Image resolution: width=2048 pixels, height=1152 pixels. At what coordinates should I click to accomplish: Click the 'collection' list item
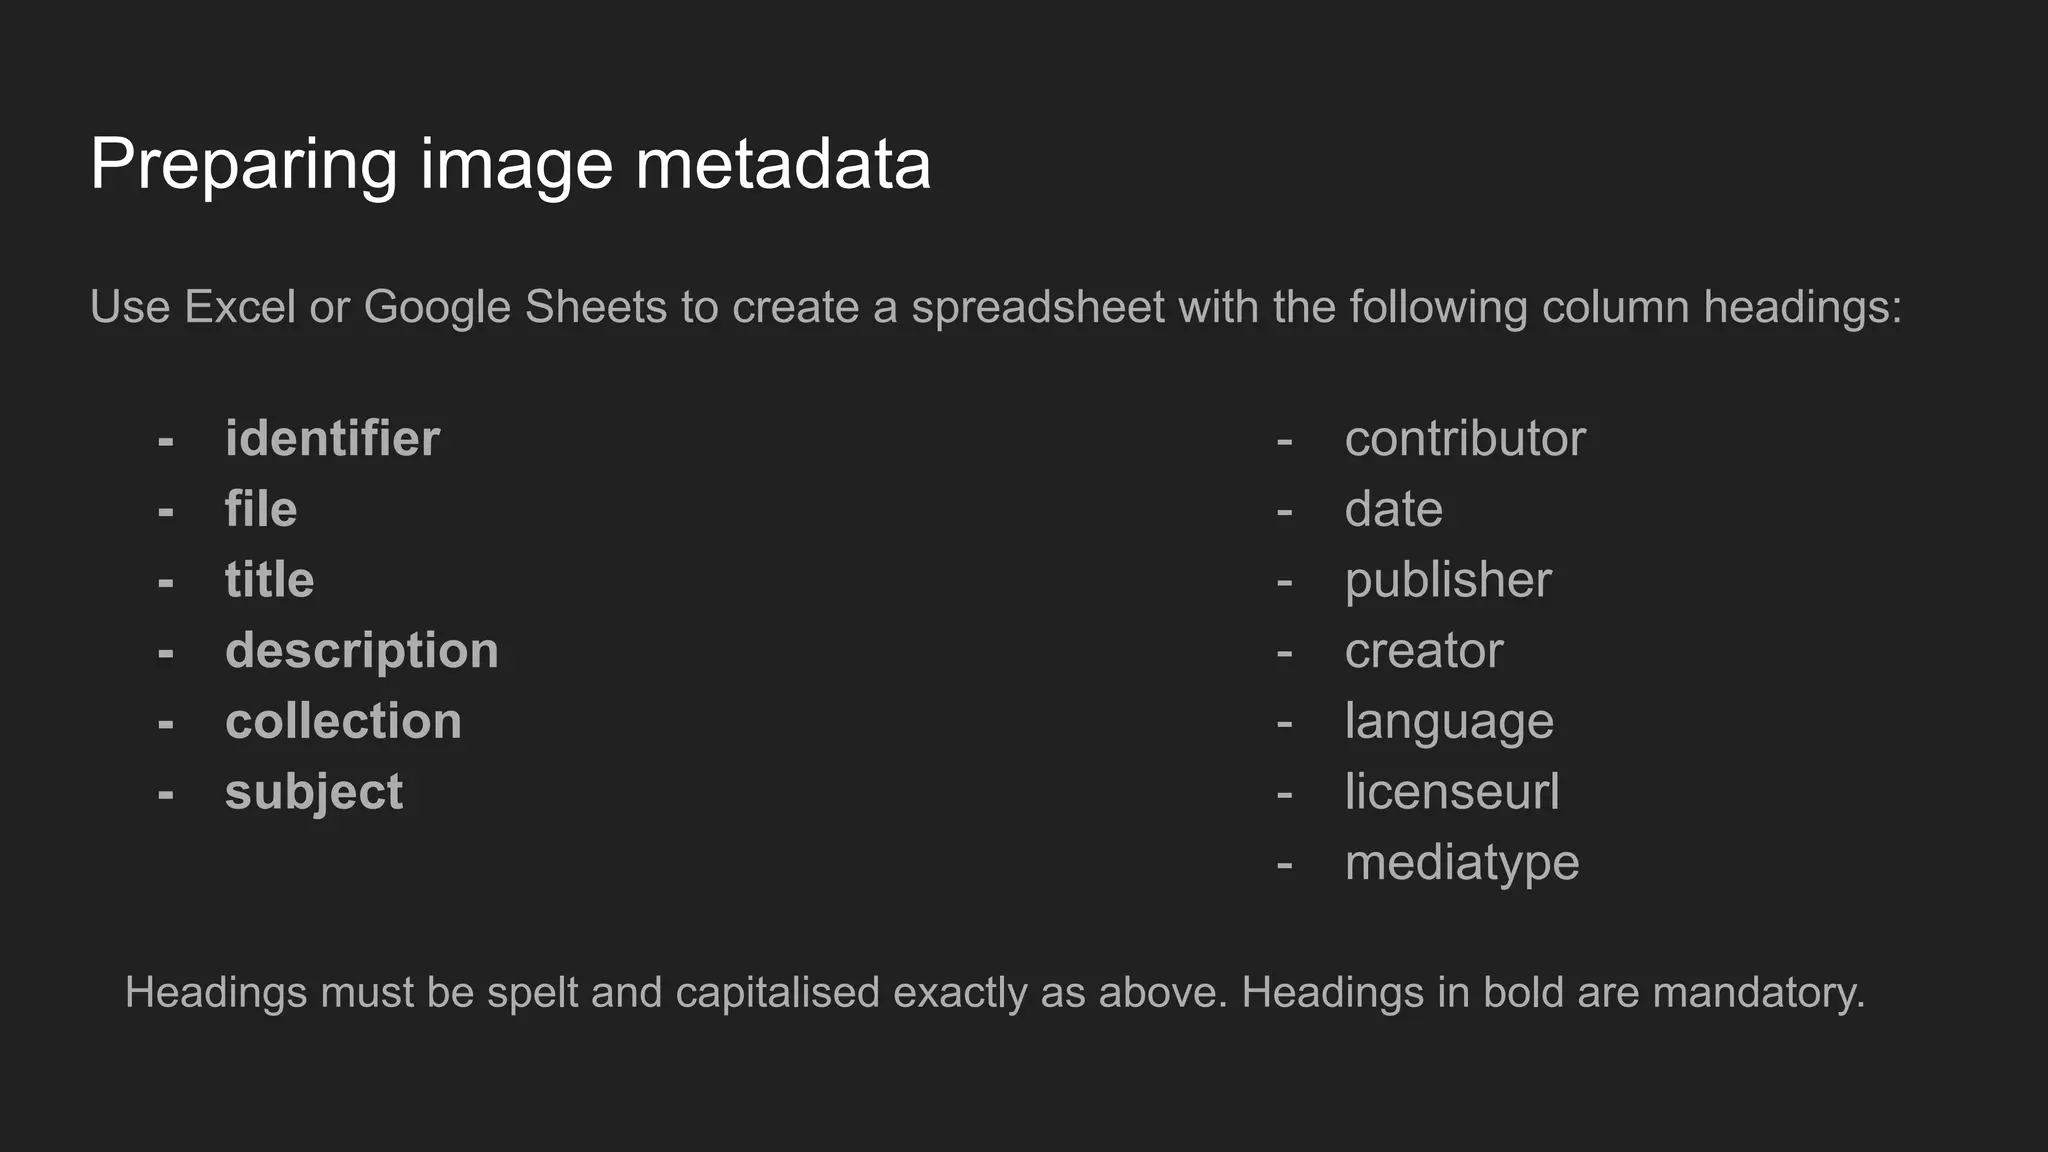(343, 722)
